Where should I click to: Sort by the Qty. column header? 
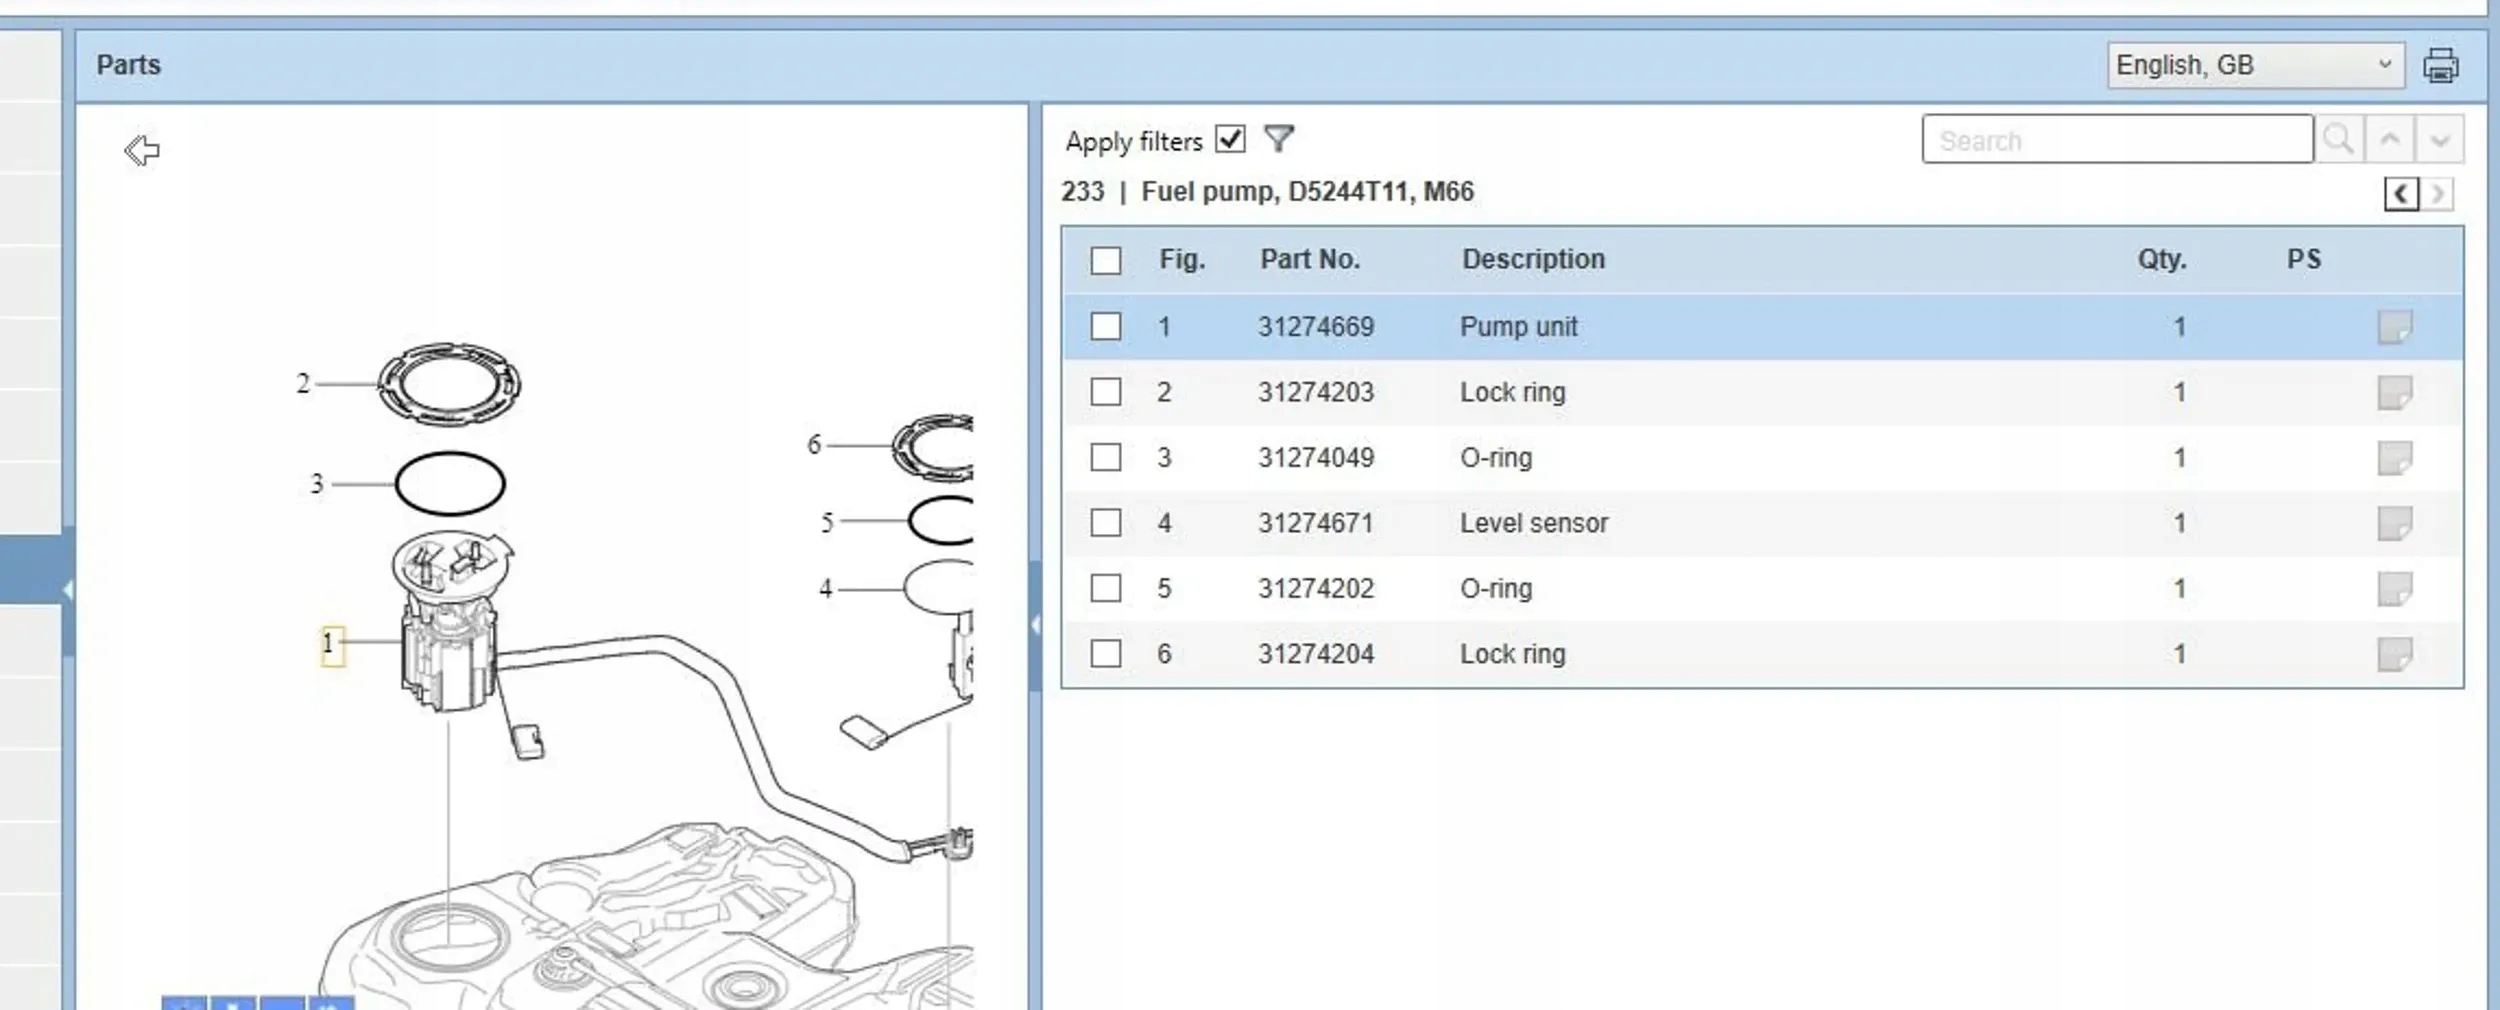coord(2162,260)
